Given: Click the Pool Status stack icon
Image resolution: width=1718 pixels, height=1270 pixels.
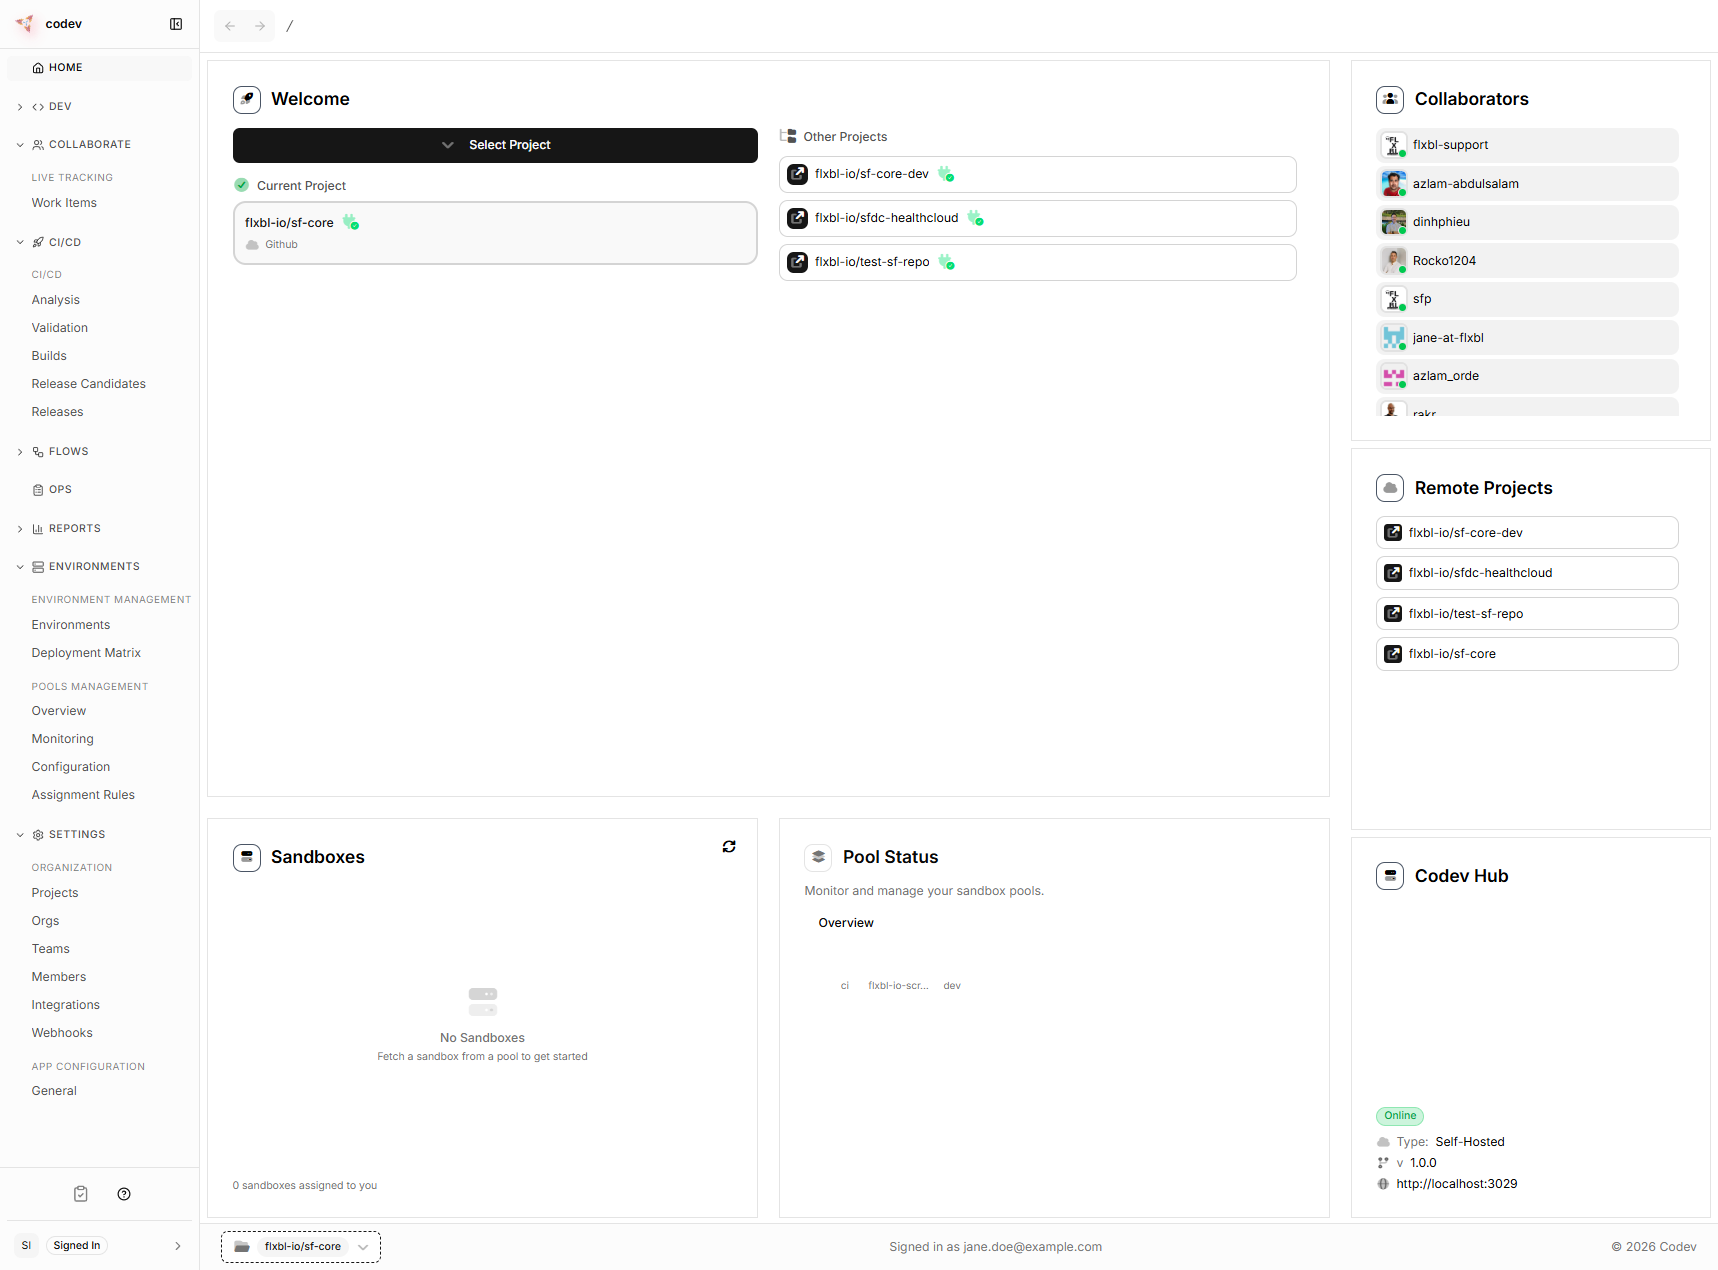Looking at the screenshot, I should point(818,857).
